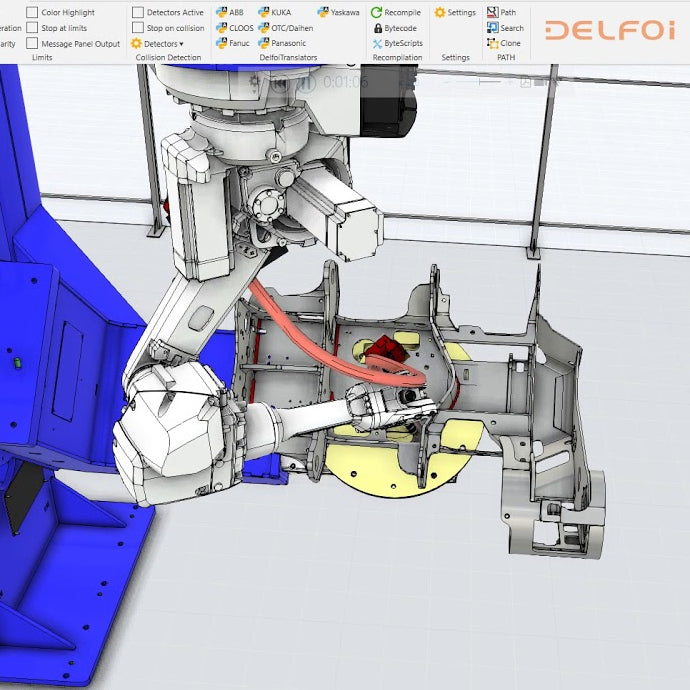Enable the Color Highlight checkbox
This screenshot has width=690, height=690.
coord(33,13)
